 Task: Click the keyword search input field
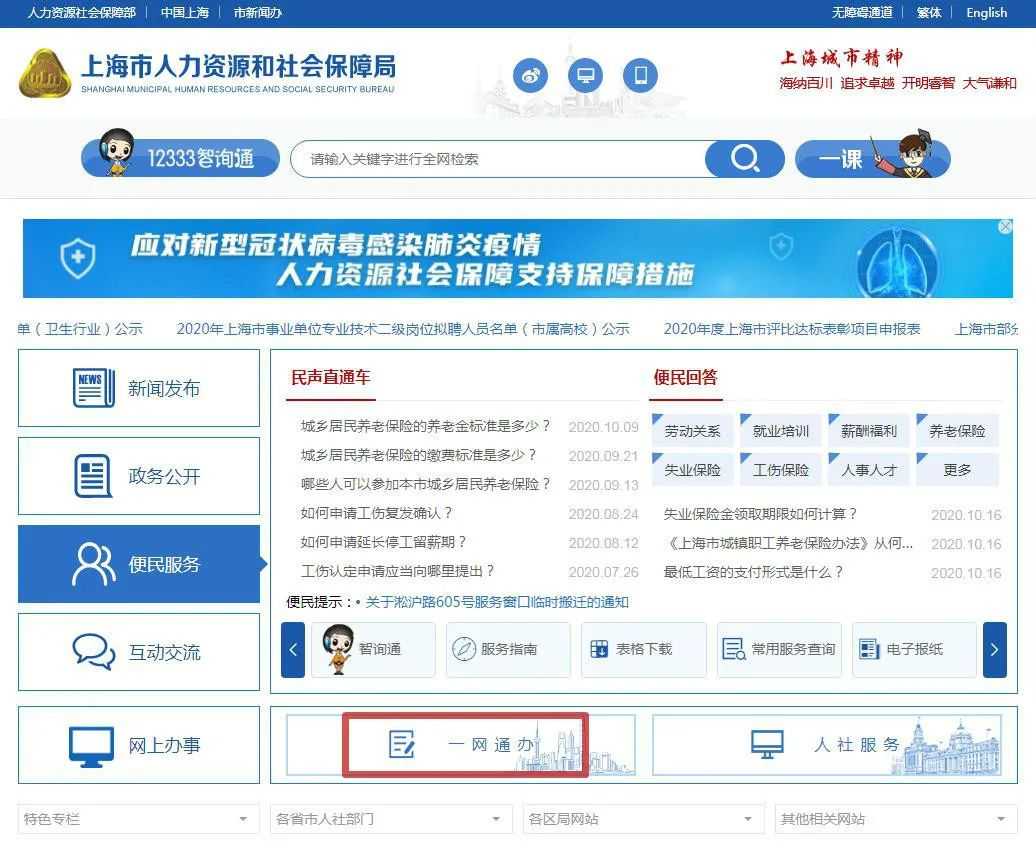500,159
